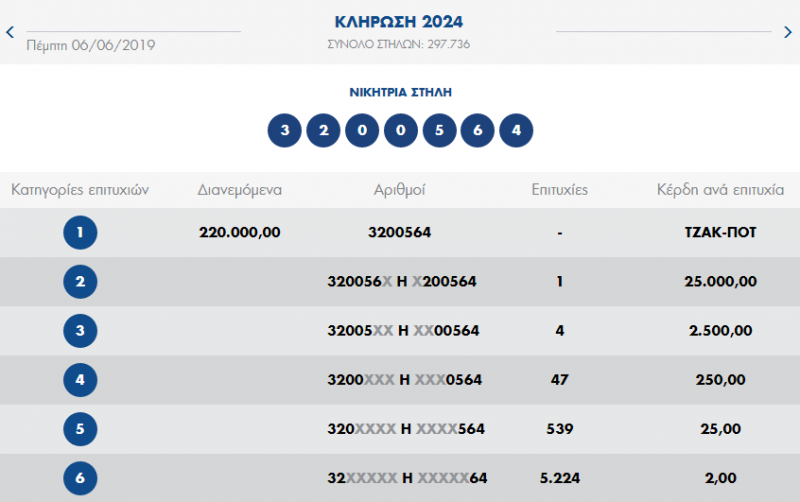This screenshot has height=502, width=800.
Task: Click the Κατηγορίες επιτυχιών column header
Action: [80, 190]
